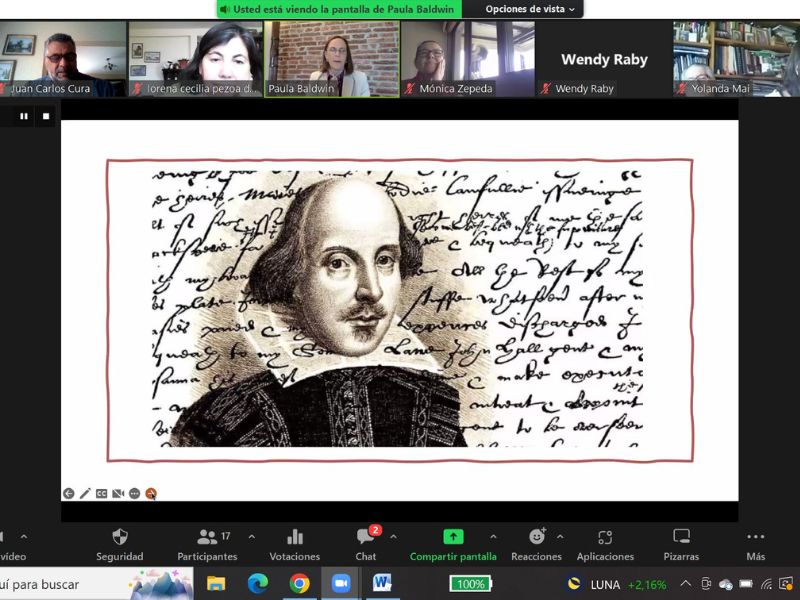The width and height of the screenshot is (800, 600).
Task: Open LUNA stock widget in taskbar
Action: [x=617, y=584]
